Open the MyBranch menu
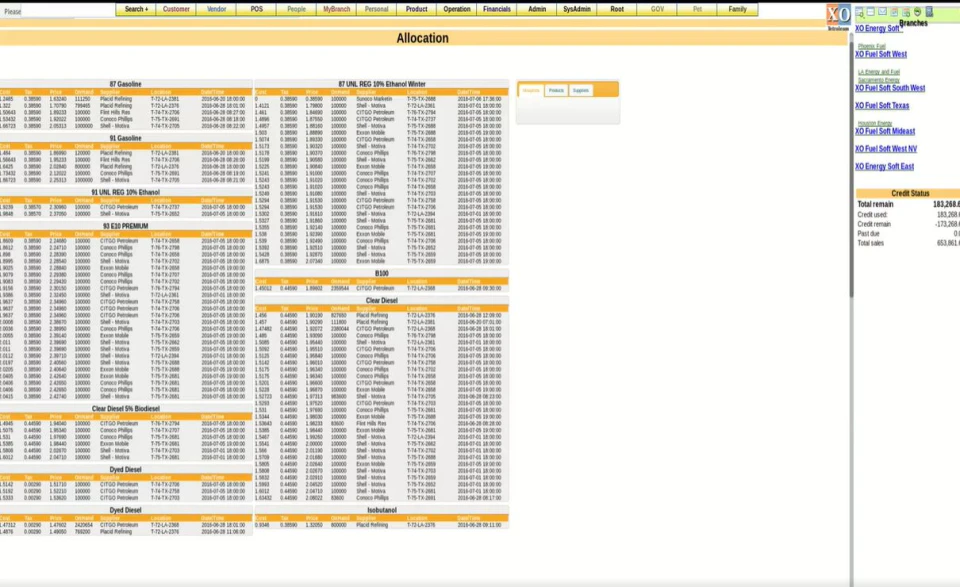Screen dimensions: 960x587 [x=337, y=9]
